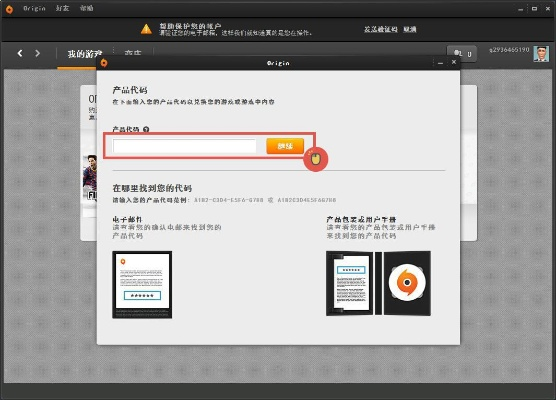Viewport: 556px width, 400px height.
Task: Click the 电子邮件 heading text
Action: click(x=127, y=220)
